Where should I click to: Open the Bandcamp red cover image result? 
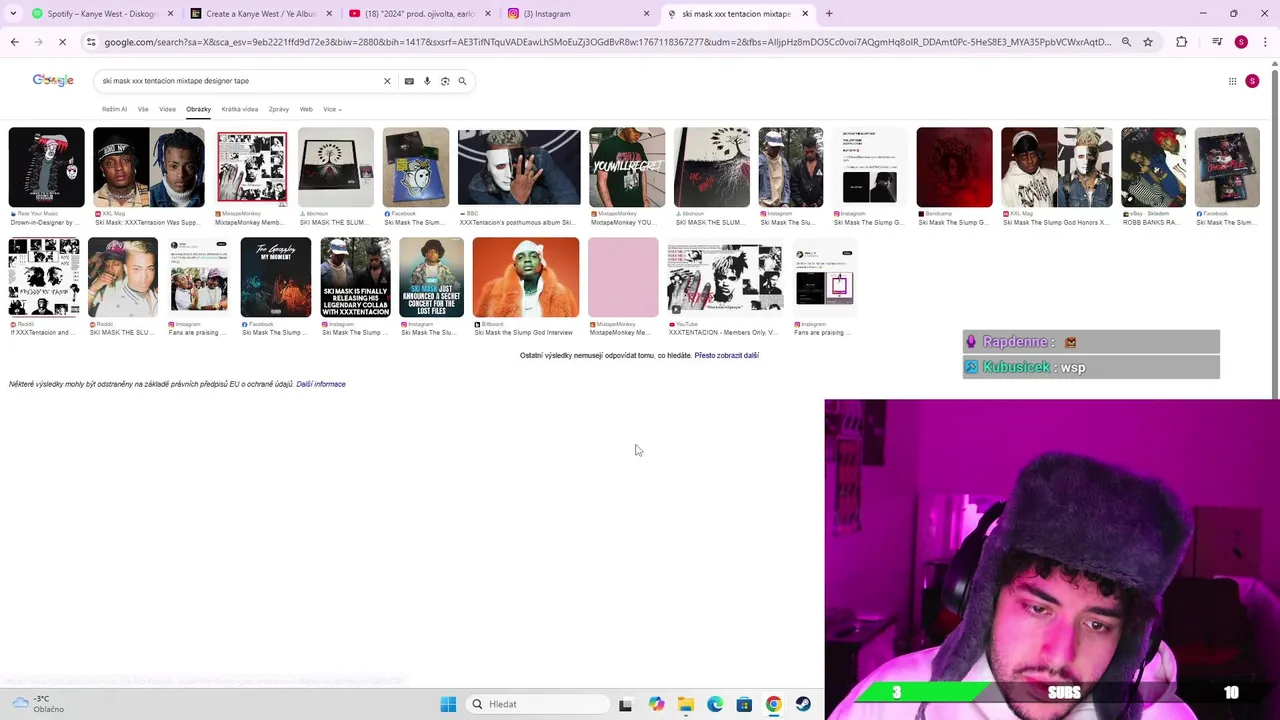pos(954,167)
